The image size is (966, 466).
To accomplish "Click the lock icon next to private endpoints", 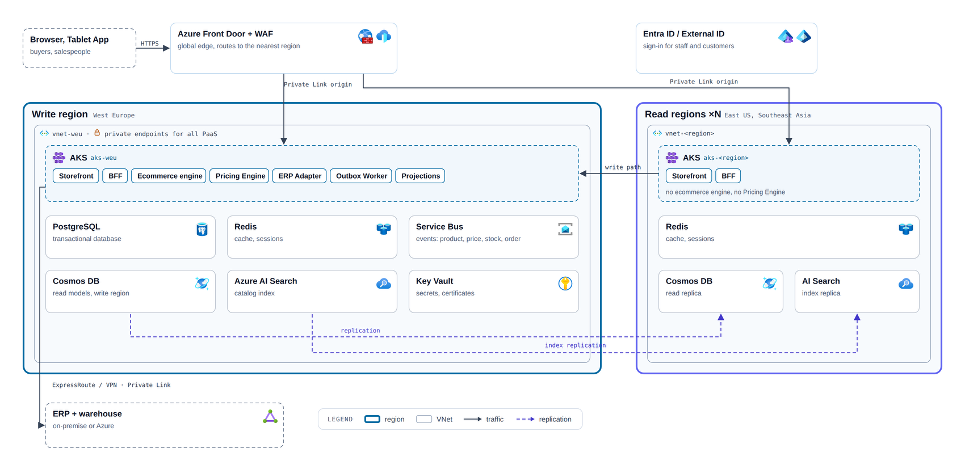I will point(97,133).
